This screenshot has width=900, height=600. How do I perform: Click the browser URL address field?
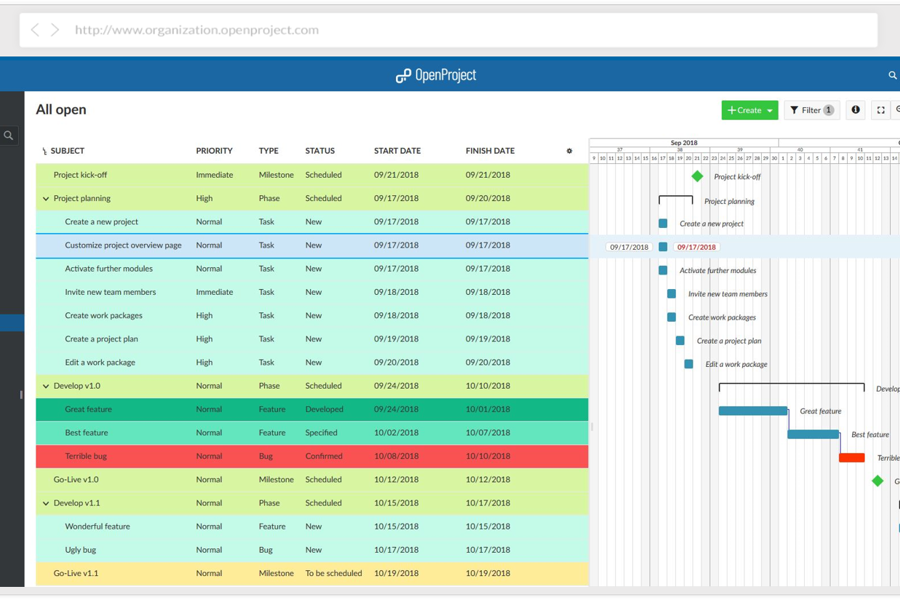pyautogui.click(x=448, y=30)
